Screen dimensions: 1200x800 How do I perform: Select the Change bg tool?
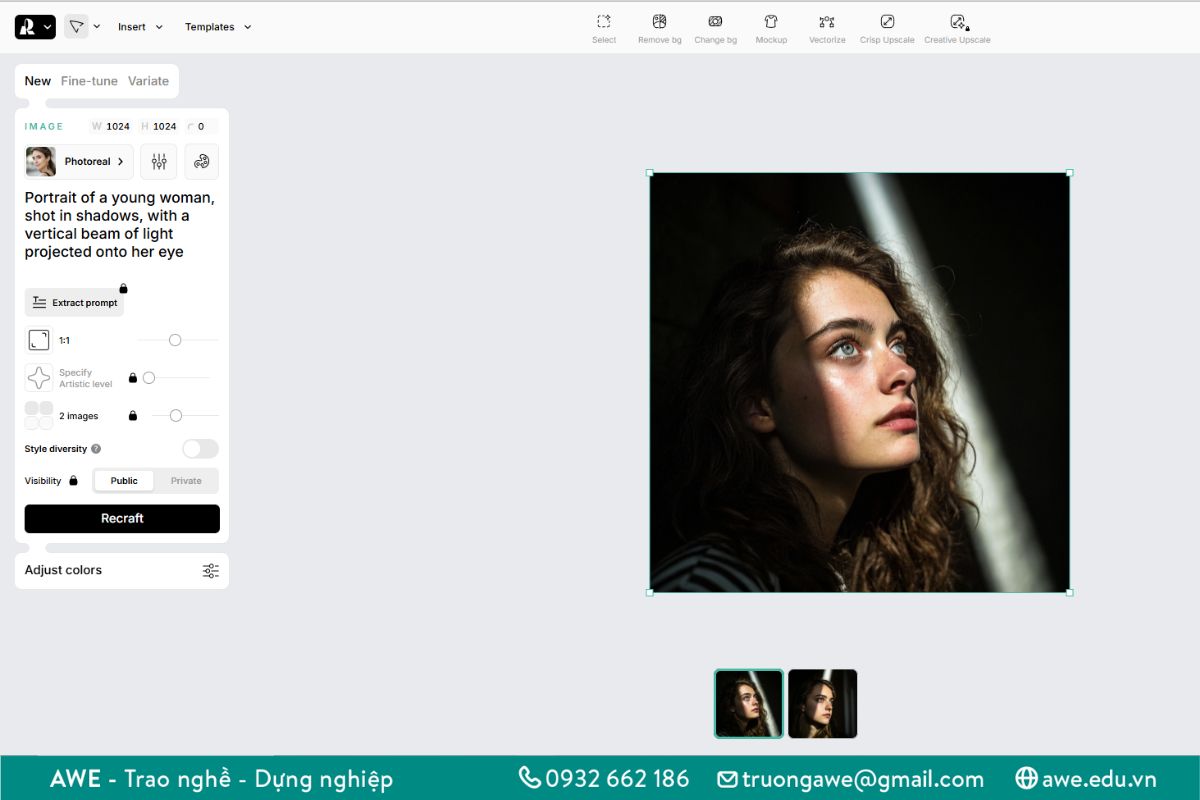tap(715, 22)
